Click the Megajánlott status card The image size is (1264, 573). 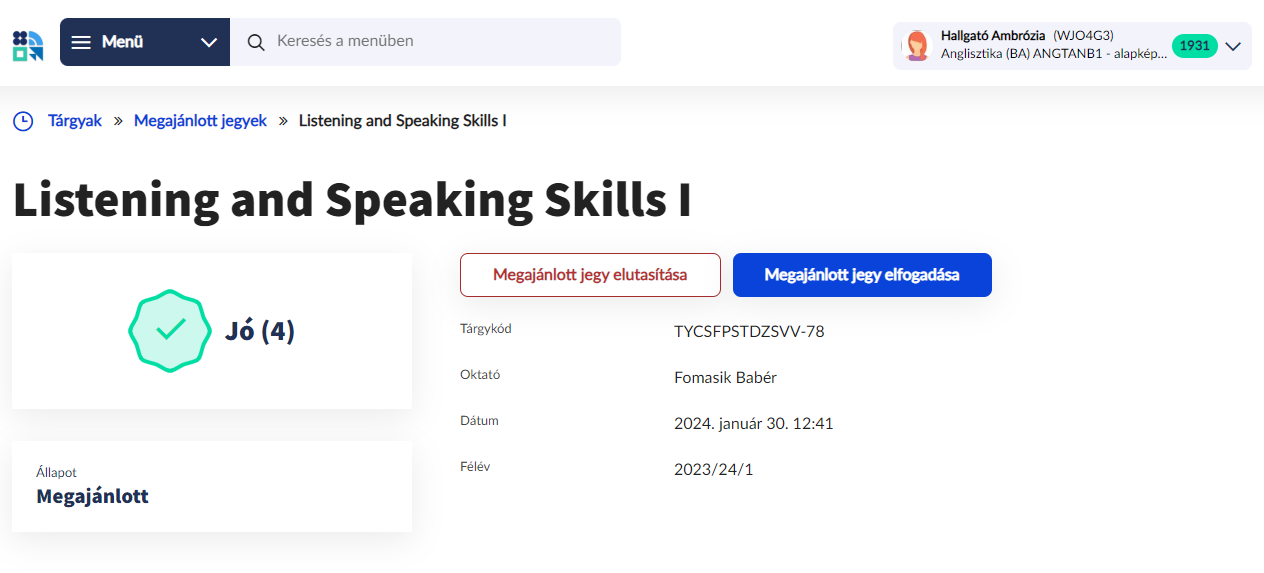[212, 486]
